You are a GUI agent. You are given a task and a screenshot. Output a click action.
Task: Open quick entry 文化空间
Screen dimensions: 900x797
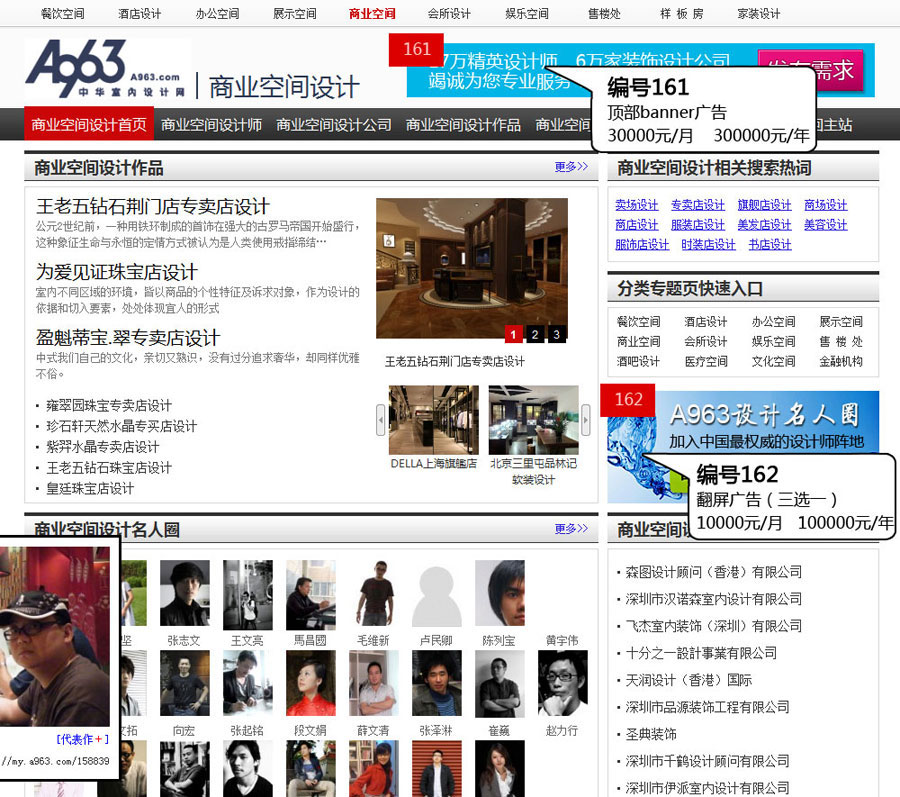click(774, 361)
